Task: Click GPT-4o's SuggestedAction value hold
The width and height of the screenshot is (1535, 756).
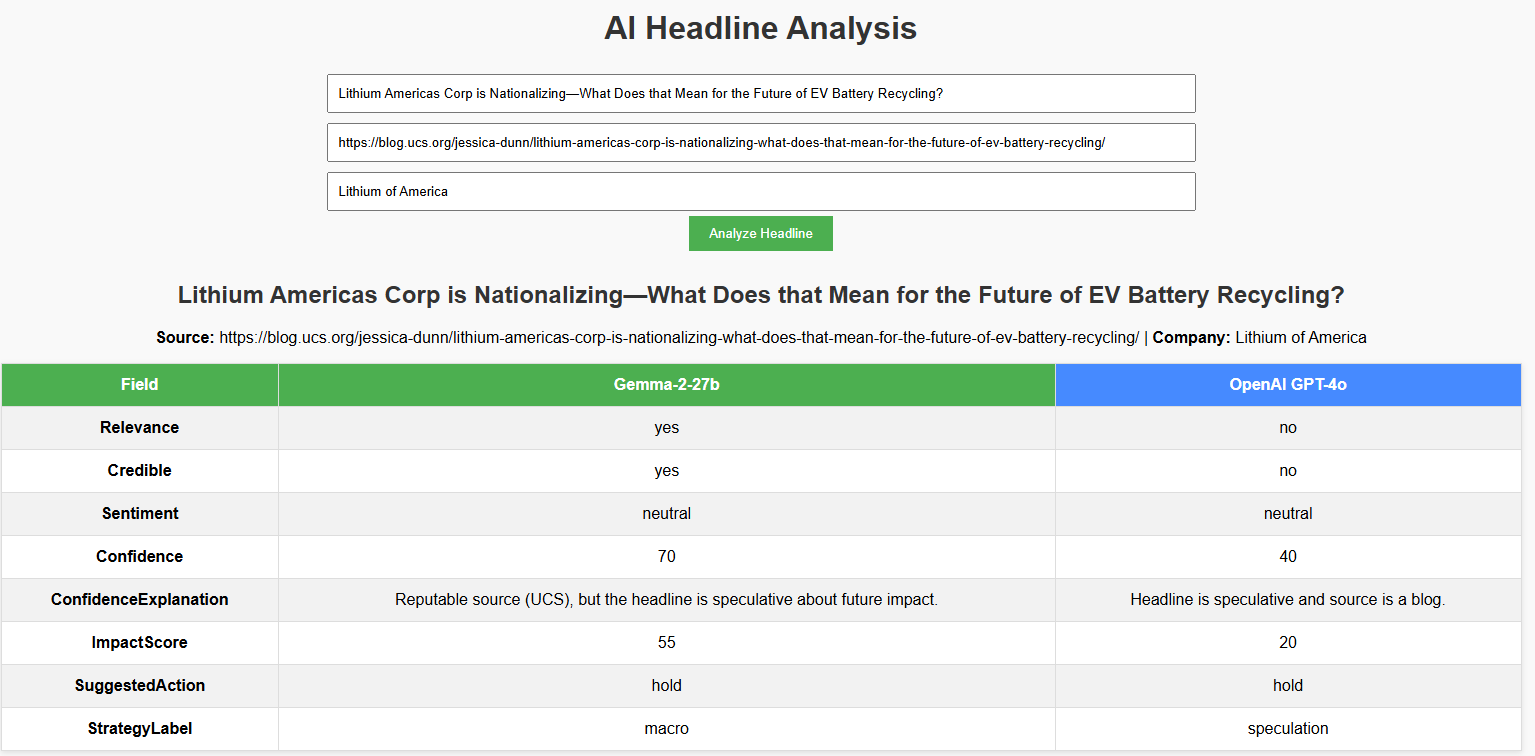Action: tap(1288, 686)
